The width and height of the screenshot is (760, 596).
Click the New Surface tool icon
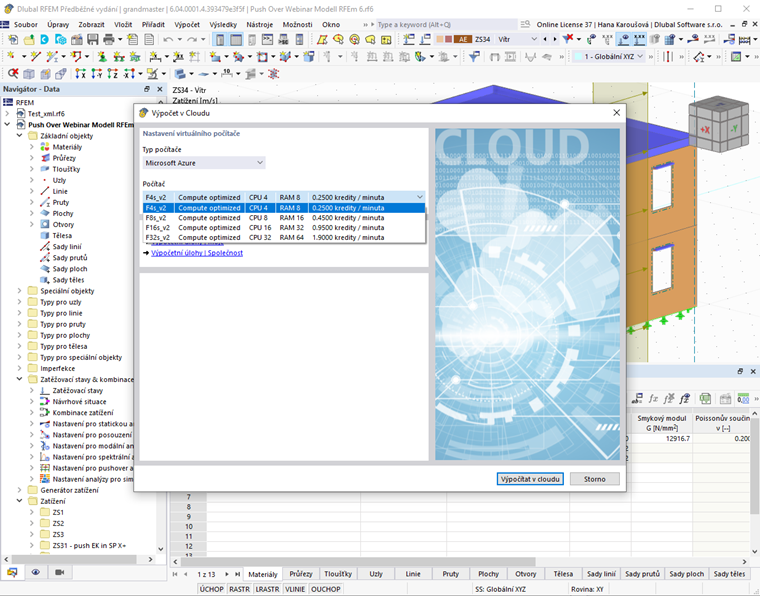point(214,57)
